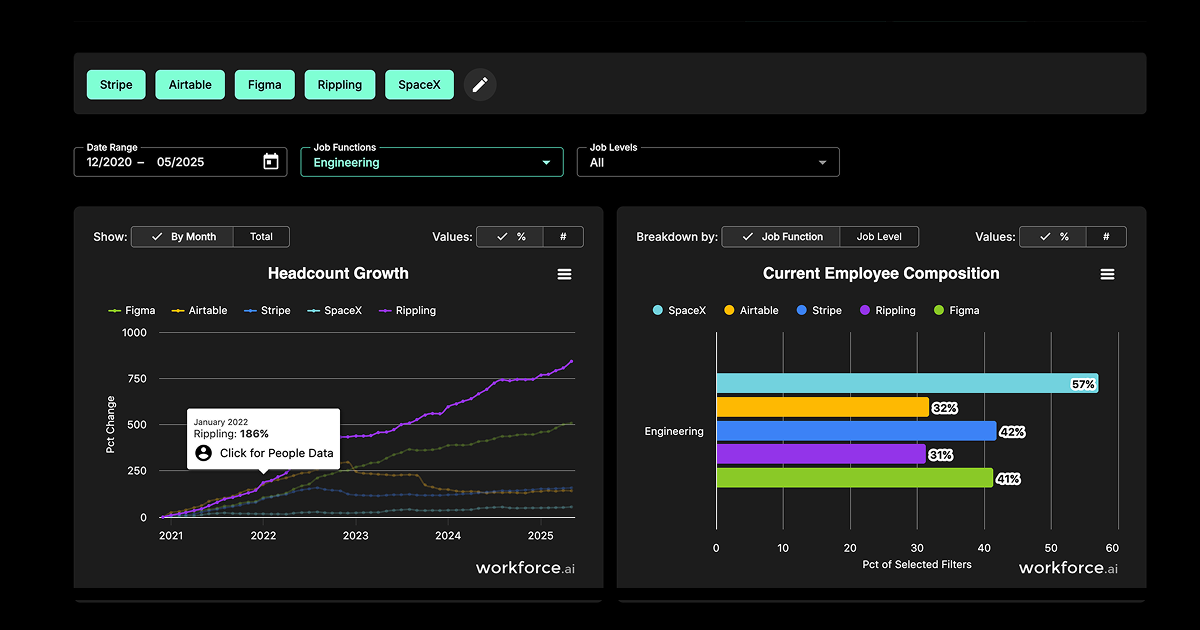Open the Job Levels dropdown showing All
Screen dimensions: 1200x630
point(708,161)
